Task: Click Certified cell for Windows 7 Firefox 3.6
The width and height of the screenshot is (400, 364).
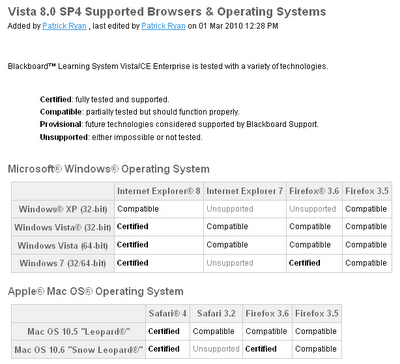Action: pos(314,263)
